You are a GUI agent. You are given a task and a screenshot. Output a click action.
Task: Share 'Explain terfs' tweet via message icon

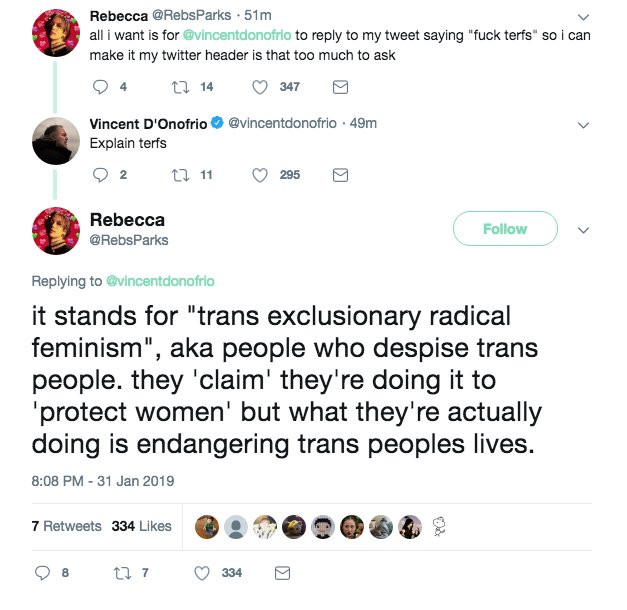coord(340,175)
